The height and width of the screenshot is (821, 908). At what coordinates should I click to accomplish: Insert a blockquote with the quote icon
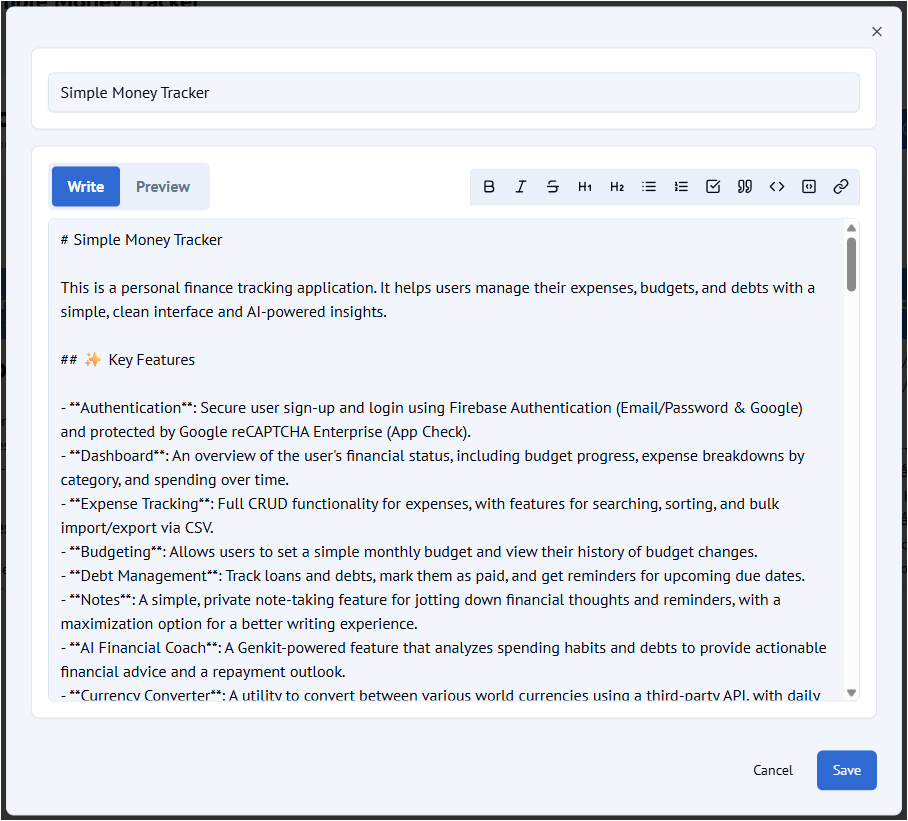pos(745,187)
